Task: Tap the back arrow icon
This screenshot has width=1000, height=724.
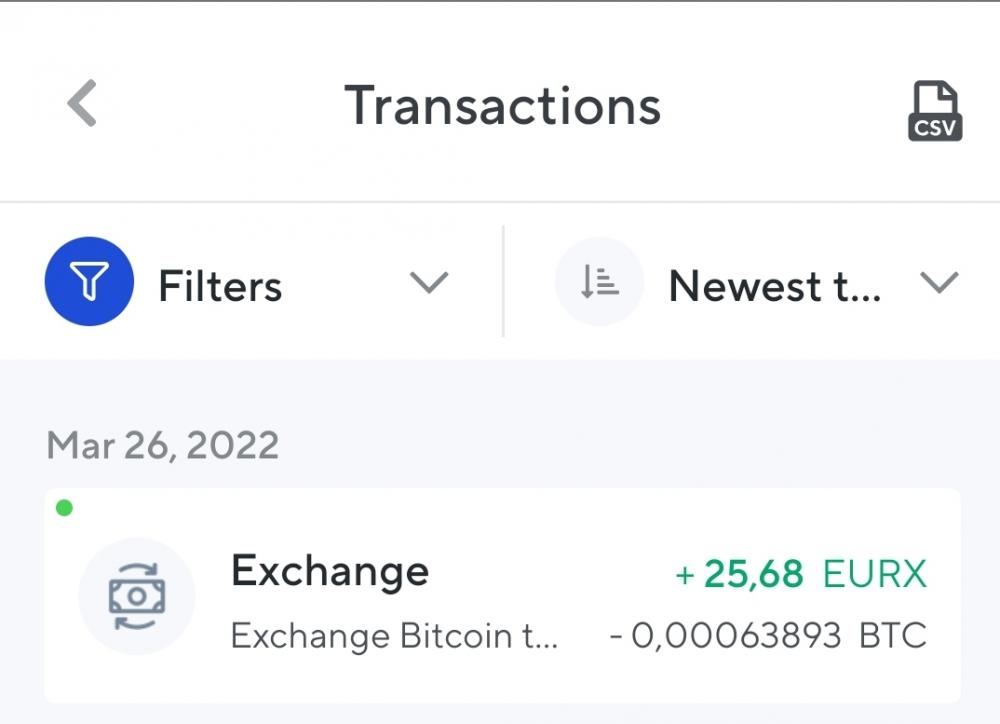Action: [82, 101]
